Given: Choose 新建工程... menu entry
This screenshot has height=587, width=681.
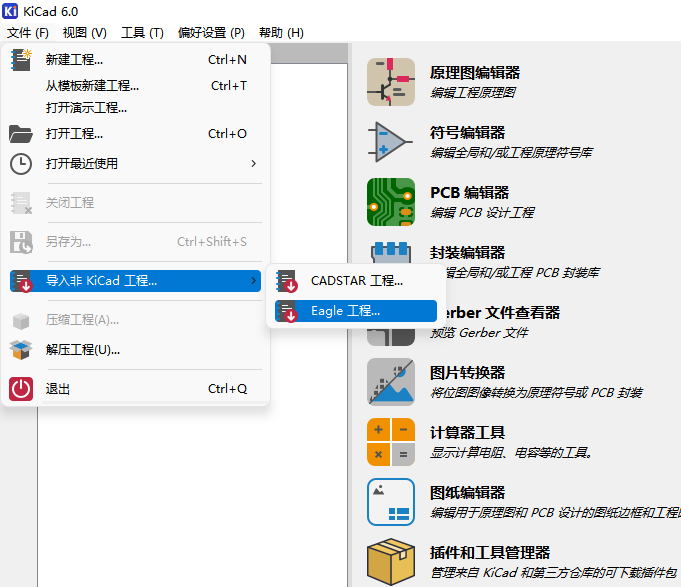Looking at the screenshot, I should pos(136,59).
